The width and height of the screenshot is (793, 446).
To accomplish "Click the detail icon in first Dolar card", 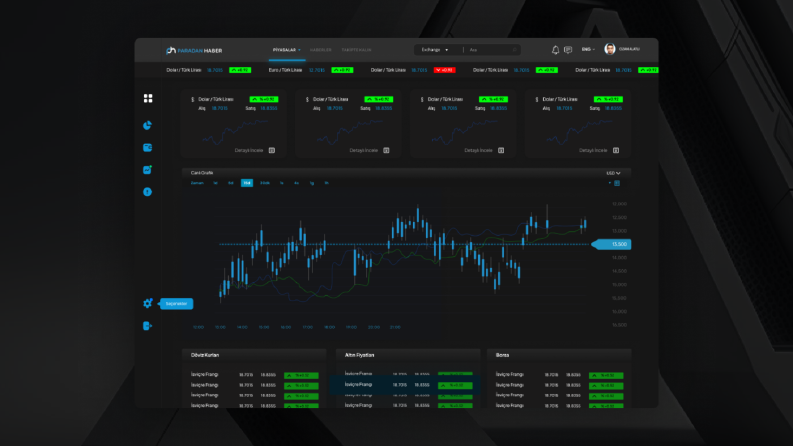I will pos(272,150).
